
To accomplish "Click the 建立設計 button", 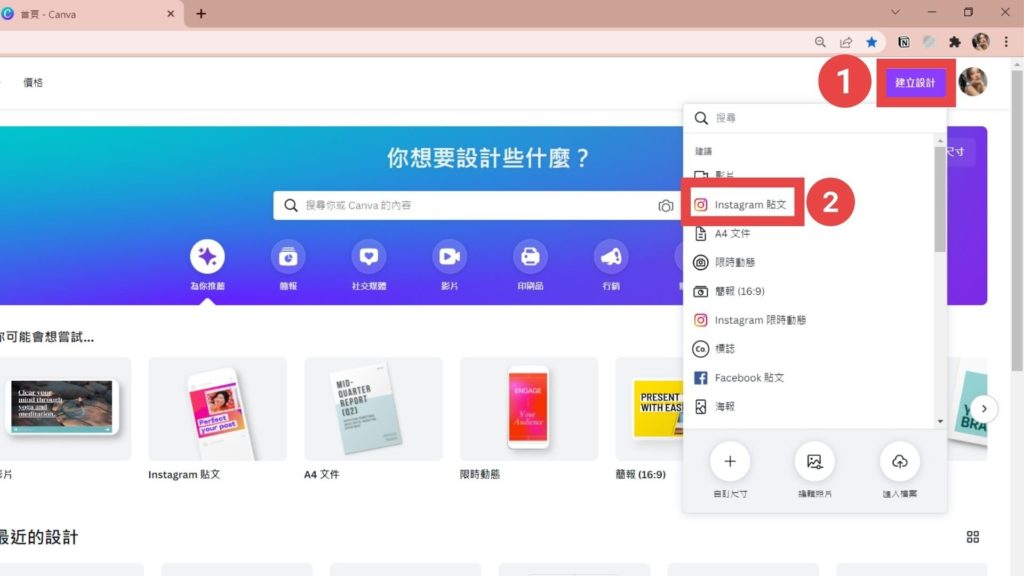I will click(x=915, y=83).
